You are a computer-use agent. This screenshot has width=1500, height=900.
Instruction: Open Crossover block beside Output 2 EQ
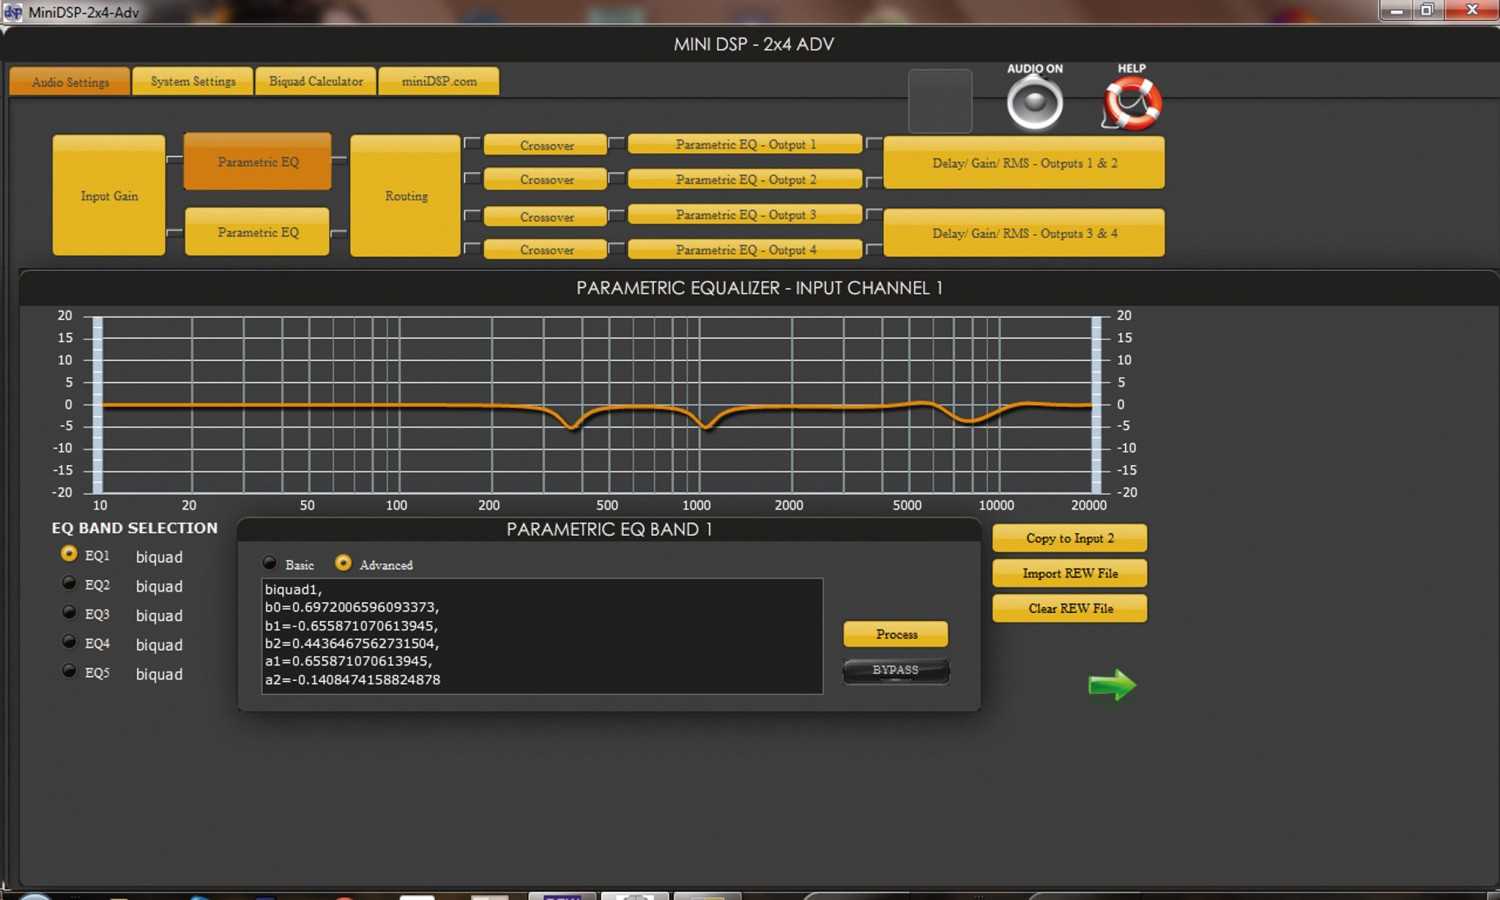pyautogui.click(x=546, y=180)
